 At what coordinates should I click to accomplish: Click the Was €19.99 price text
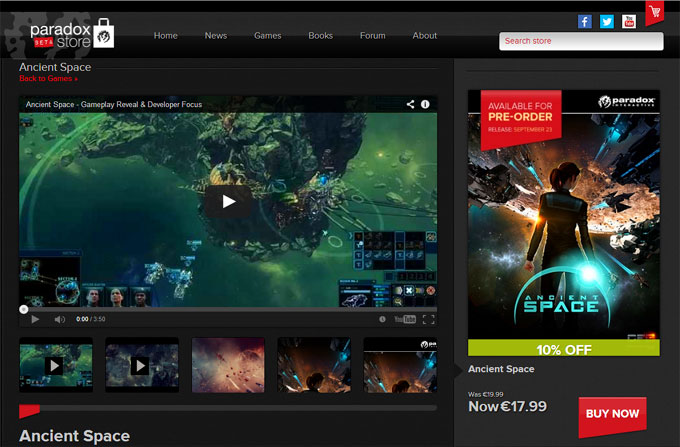click(x=486, y=394)
